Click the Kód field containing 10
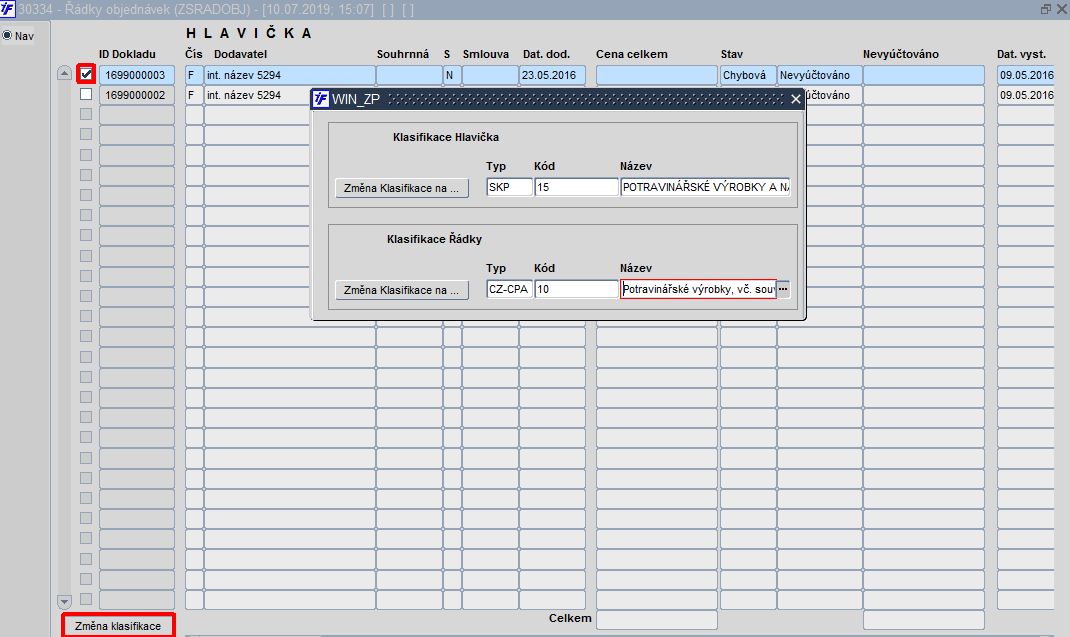Screen dimensions: 1070x637 (577, 289)
